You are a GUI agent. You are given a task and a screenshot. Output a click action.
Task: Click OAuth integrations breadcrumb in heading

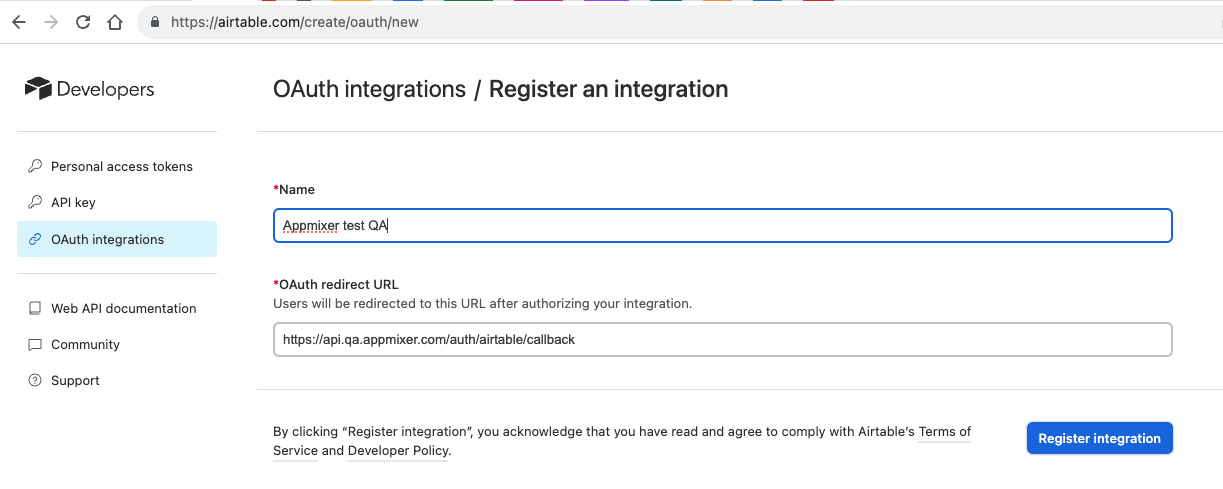tap(369, 89)
